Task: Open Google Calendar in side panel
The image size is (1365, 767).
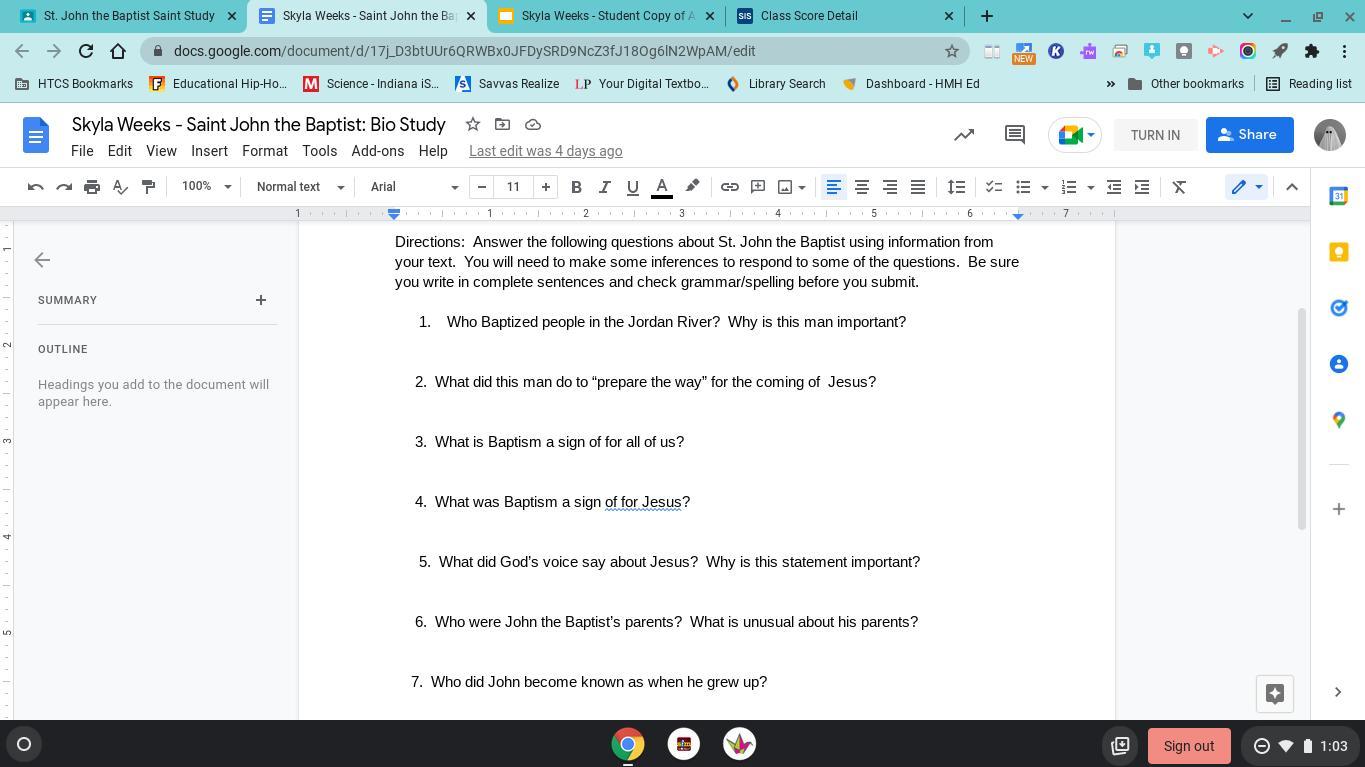Action: coord(1339,196)
